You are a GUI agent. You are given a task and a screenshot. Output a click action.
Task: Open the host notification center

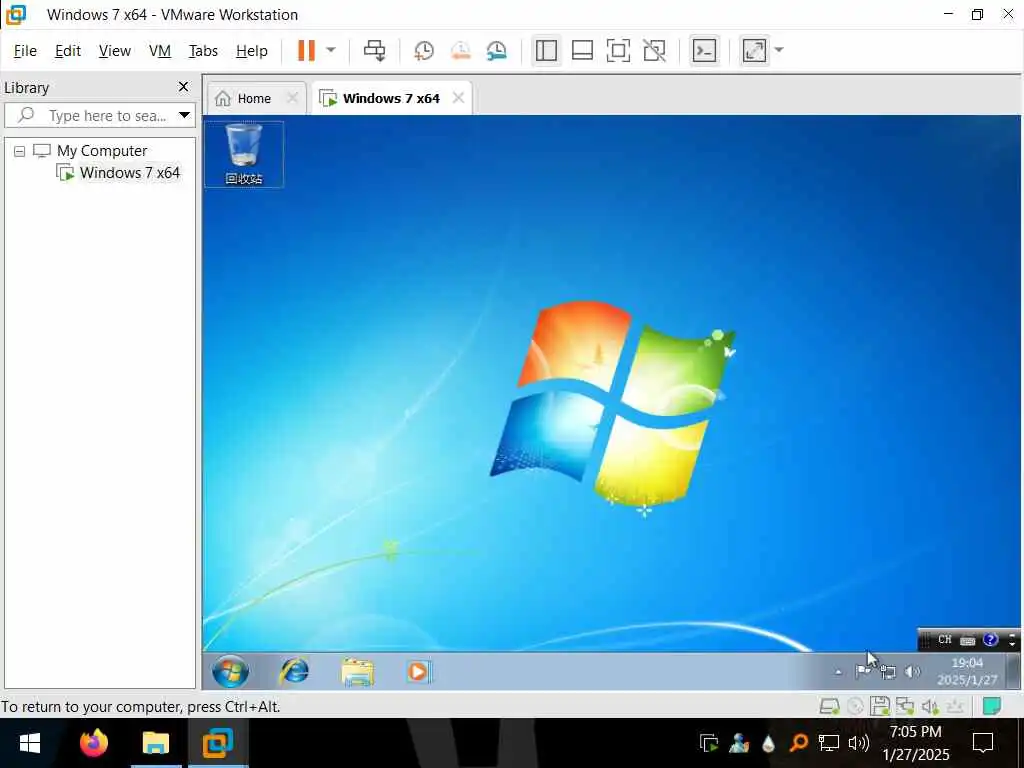[983, 743]
